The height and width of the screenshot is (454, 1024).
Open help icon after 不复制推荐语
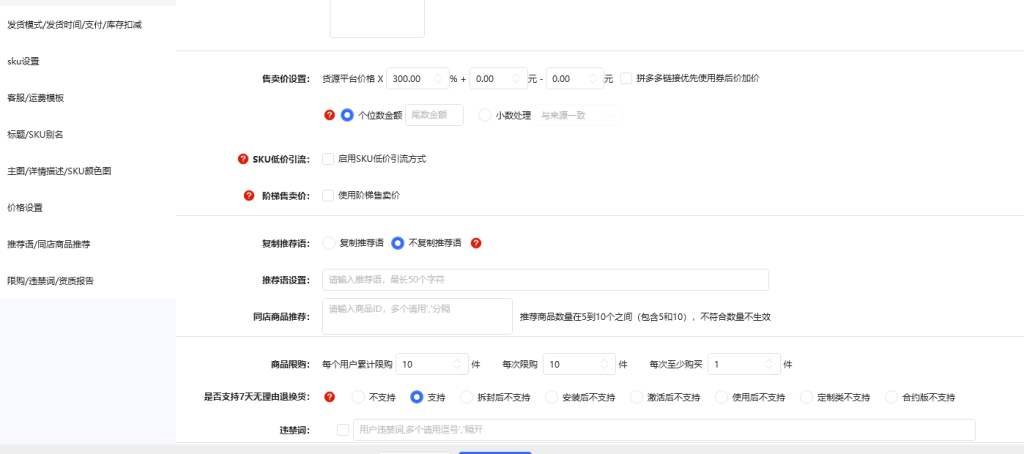(x=476, y=243)
